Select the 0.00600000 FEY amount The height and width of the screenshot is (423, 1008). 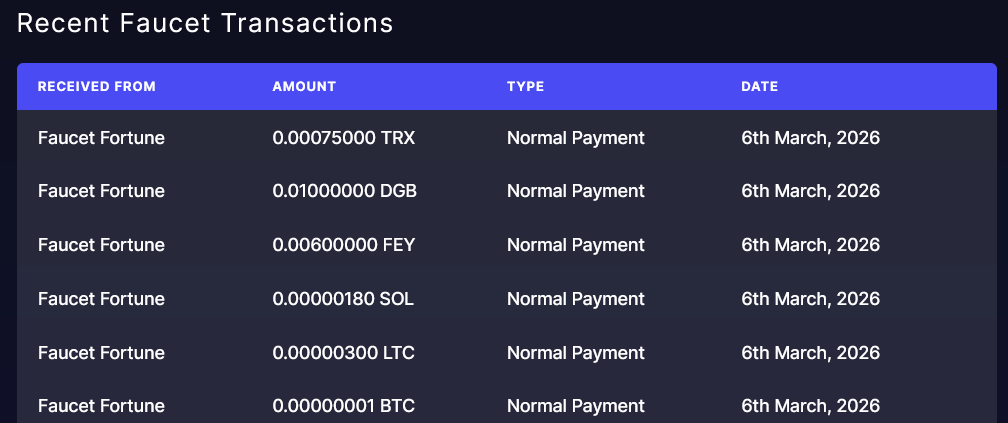tap(343, 245)
